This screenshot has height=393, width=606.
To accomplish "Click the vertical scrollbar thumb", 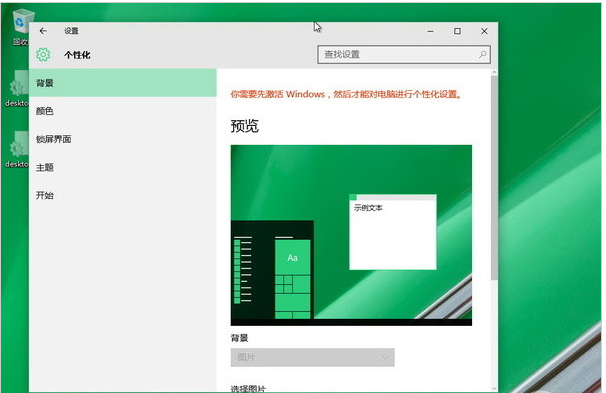I will [494, 178].
